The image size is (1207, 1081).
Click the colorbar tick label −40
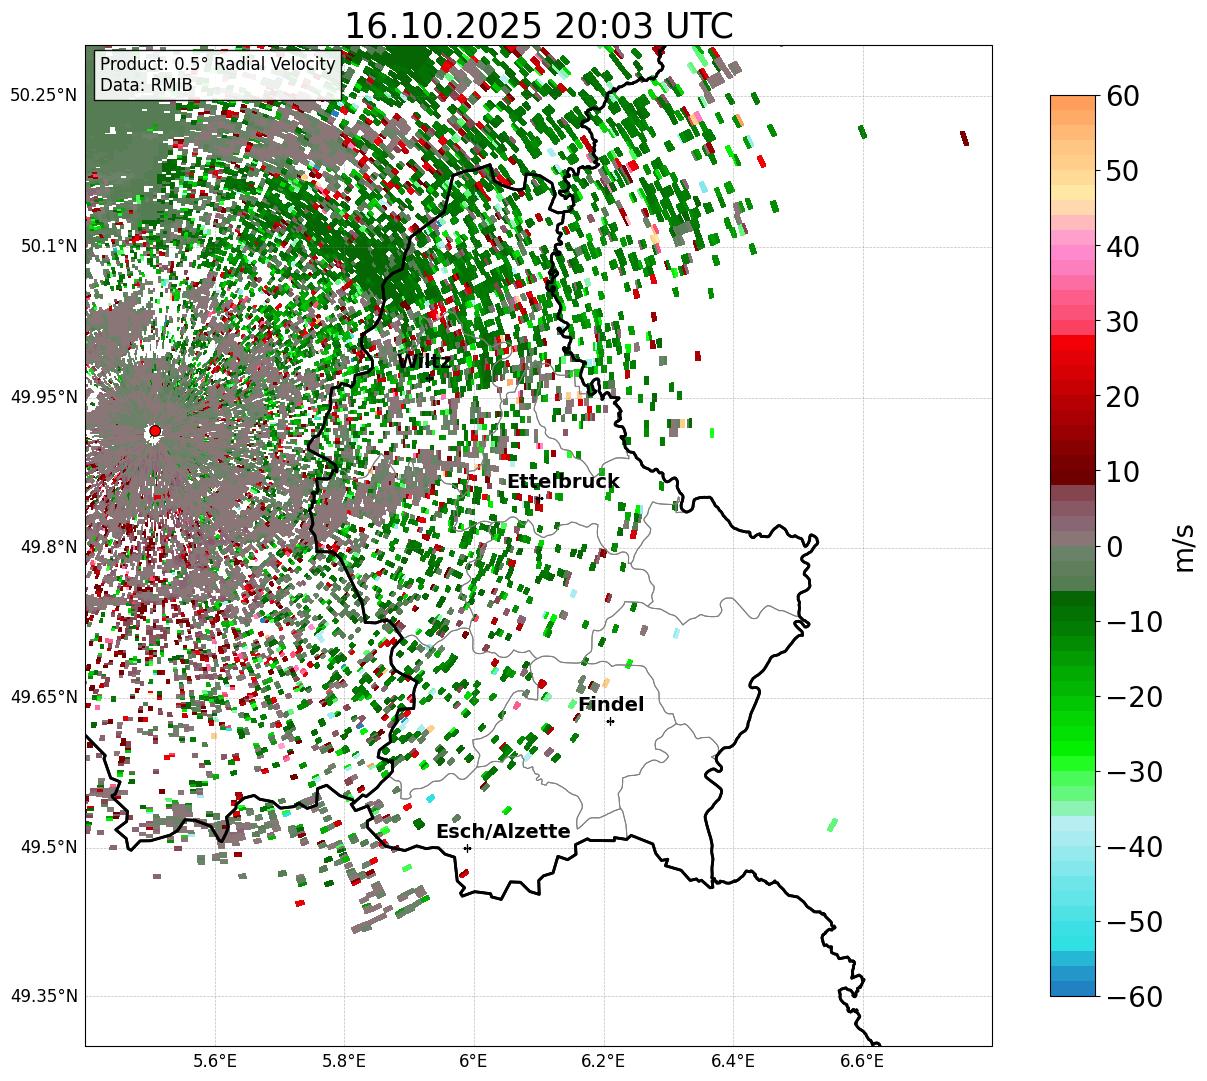pos(1132,847)
